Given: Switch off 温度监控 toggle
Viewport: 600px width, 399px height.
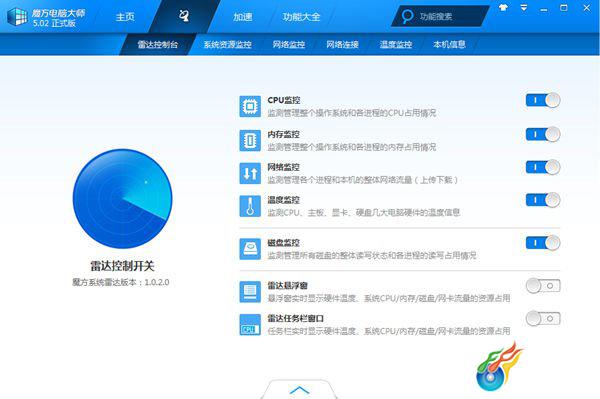Looking at the screenshot, I should point(543,200).
